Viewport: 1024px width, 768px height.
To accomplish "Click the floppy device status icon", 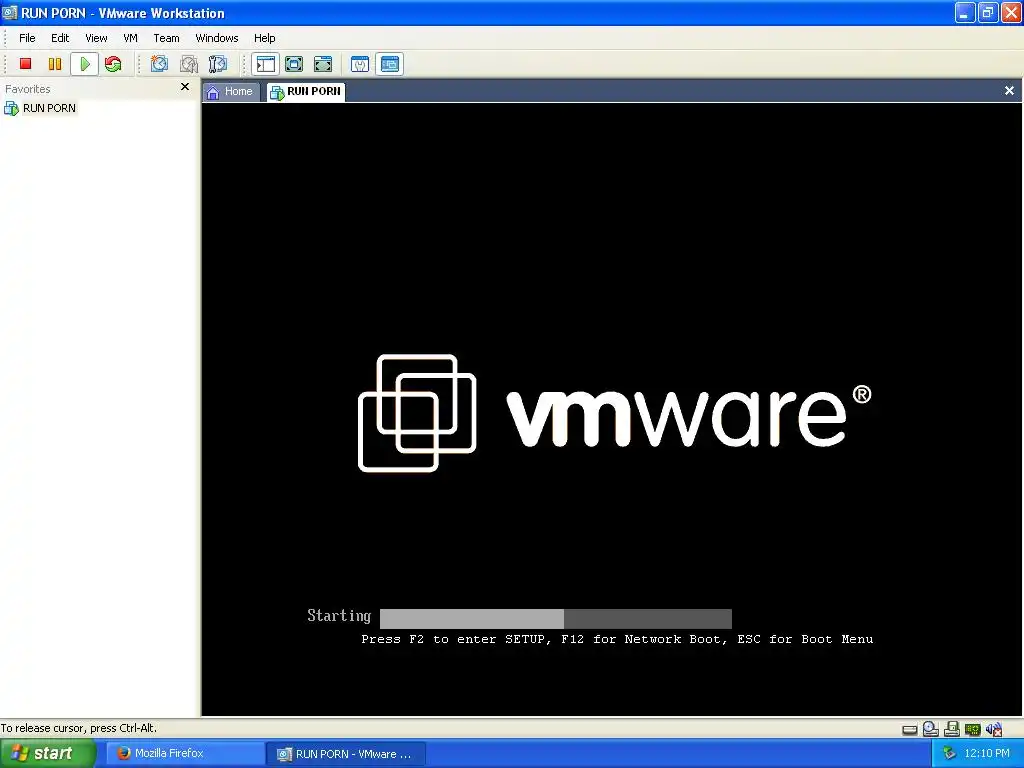I will pyautogui.click(x=952, y=729).
